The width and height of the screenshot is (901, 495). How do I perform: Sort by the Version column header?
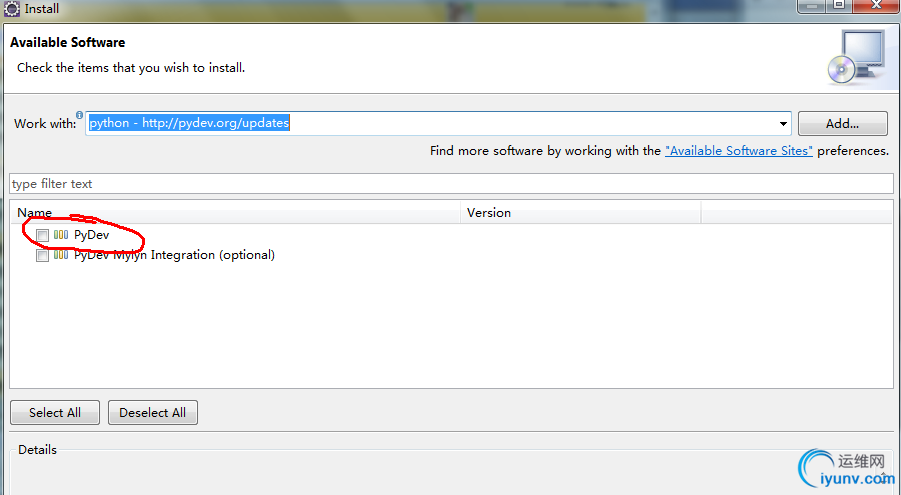(581, 213)
